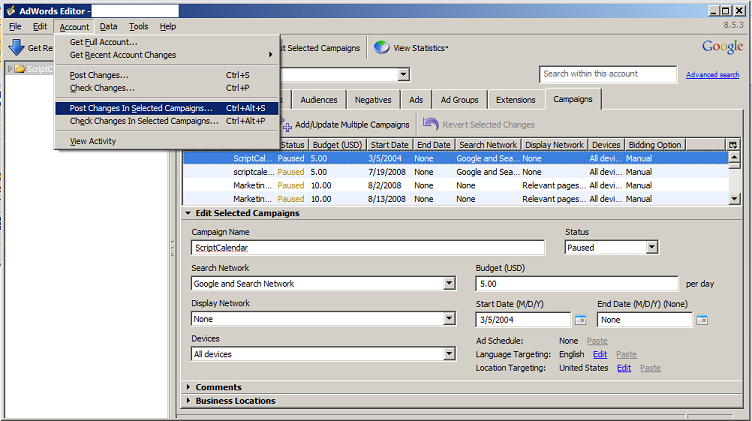The height and width of the screenshot is (421, 752).
Task: Click the Get Recent Changes download arrow icon
Action: pos(16,47)
